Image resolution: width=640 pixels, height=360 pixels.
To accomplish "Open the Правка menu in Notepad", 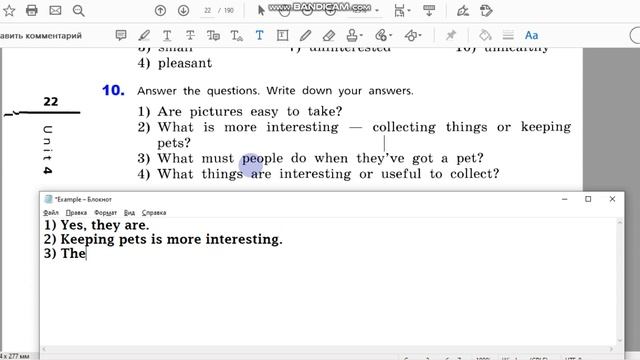I will tap(76, 213).
